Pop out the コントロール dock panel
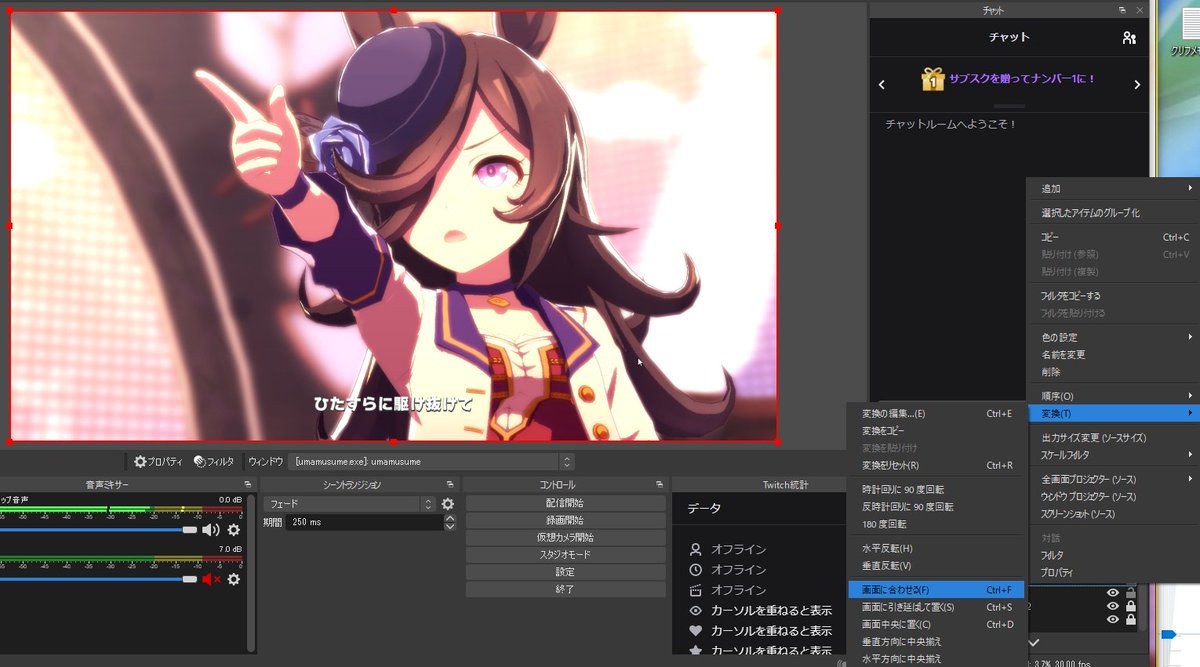This screenshot has height=667, width=1200. [661, 485]
